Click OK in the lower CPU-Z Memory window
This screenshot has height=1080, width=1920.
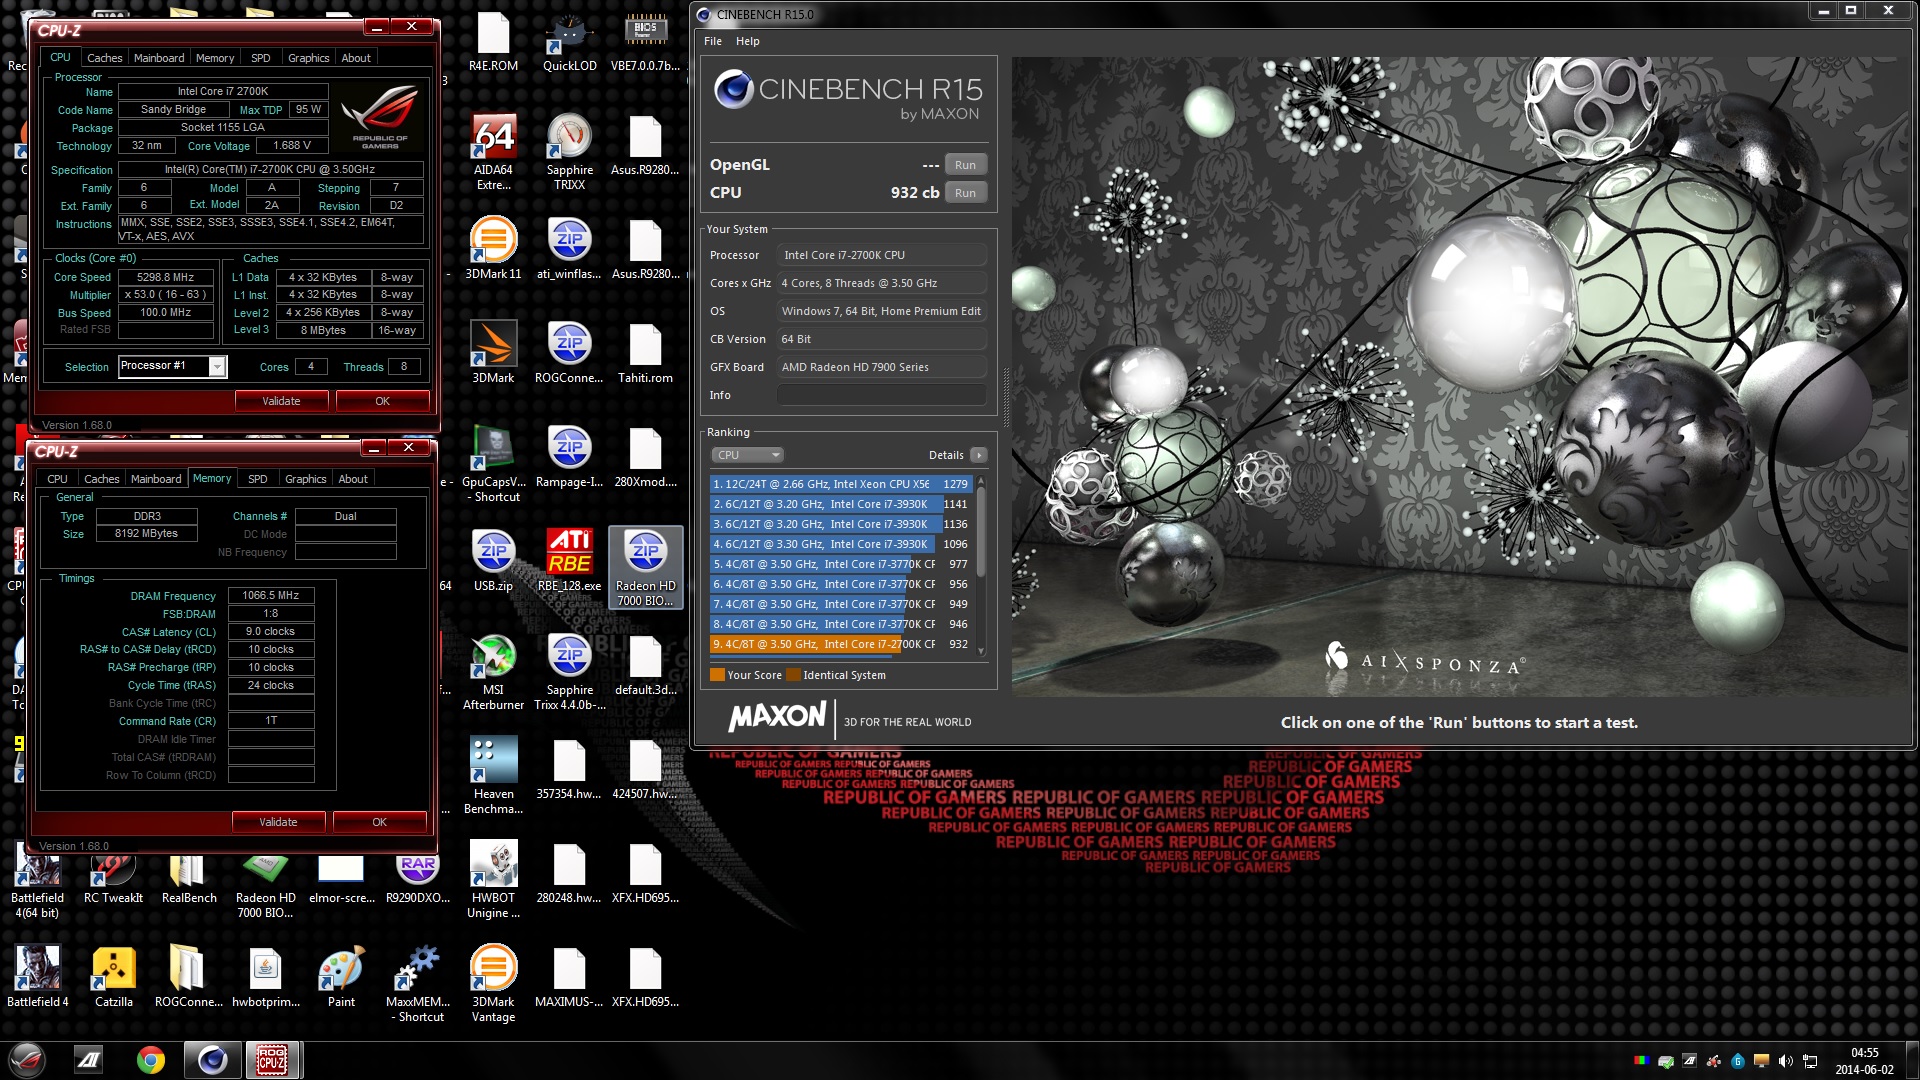tap(379, 822)
